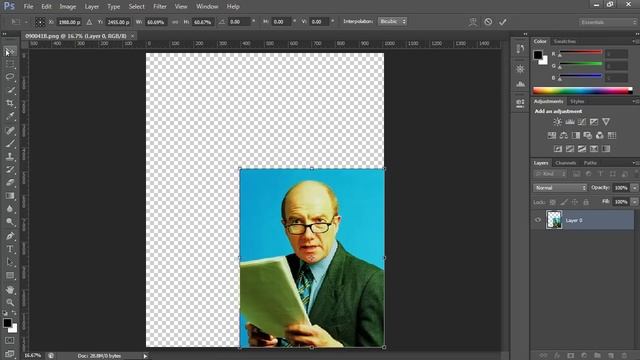Select the Lasso tool
The image size is (640, 360).
tap(10, 77)
